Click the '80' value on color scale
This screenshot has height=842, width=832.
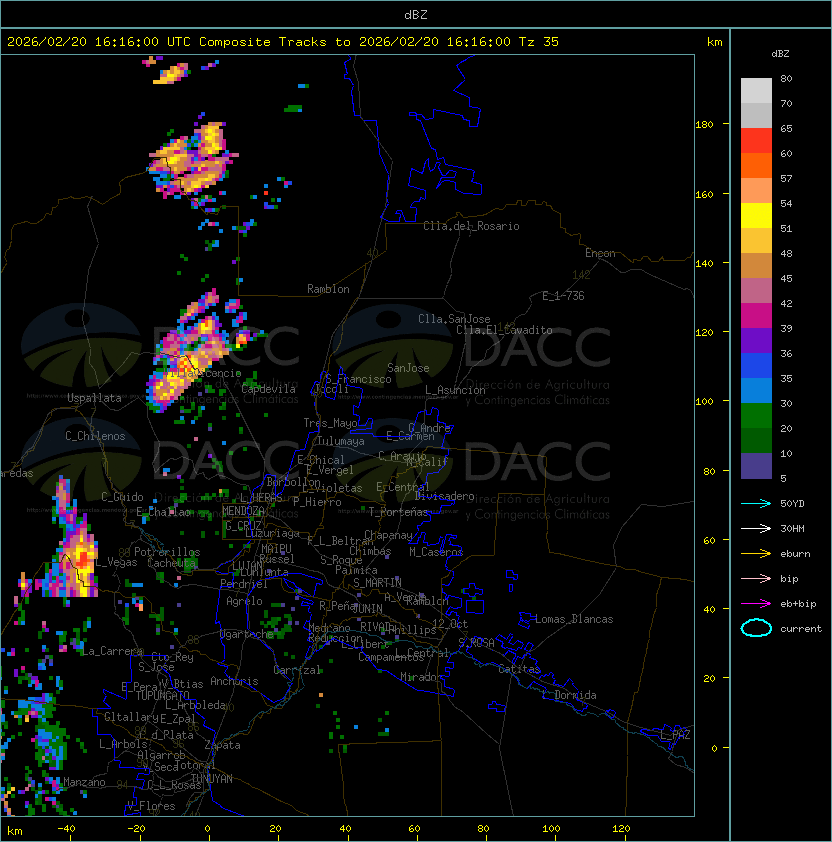click(786, 78)
